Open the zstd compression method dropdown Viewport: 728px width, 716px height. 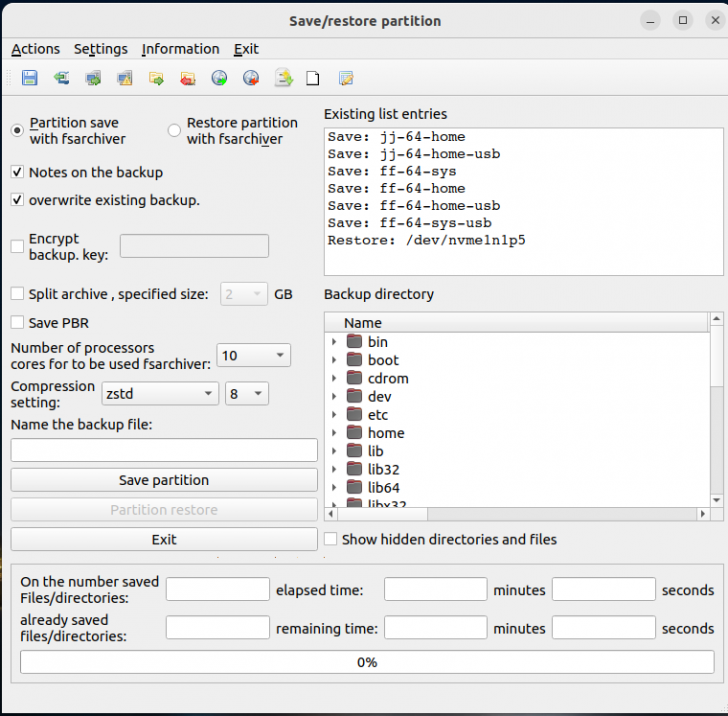tap(160, 394)
